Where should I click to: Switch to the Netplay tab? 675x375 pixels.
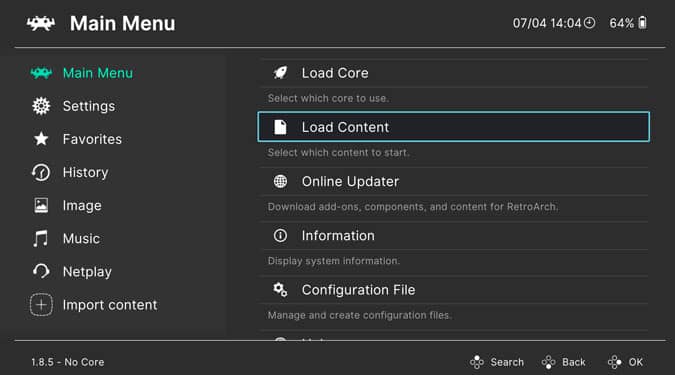coord(87,272)
